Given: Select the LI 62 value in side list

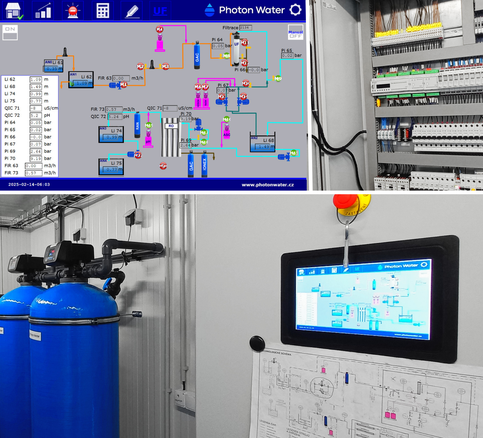Looking at the screenshot, I should [x=36, y=79].
